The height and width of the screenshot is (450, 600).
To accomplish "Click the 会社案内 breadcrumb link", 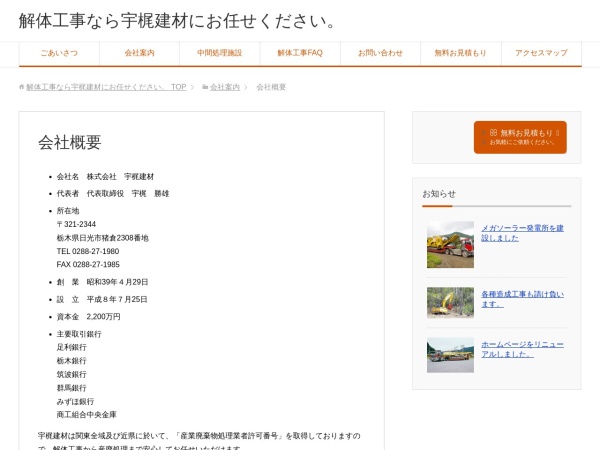I will click(225, 87).
